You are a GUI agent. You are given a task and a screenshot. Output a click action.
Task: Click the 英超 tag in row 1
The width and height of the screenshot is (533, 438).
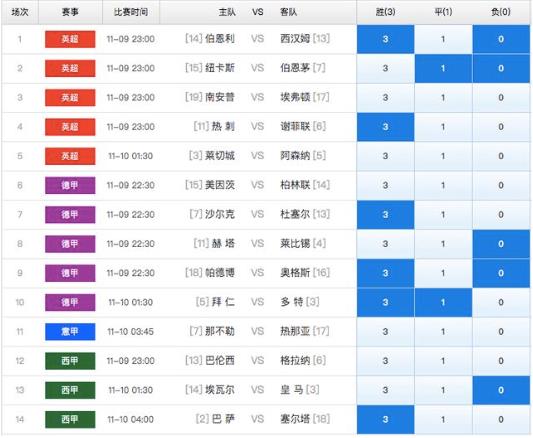(x=70, y=39)
